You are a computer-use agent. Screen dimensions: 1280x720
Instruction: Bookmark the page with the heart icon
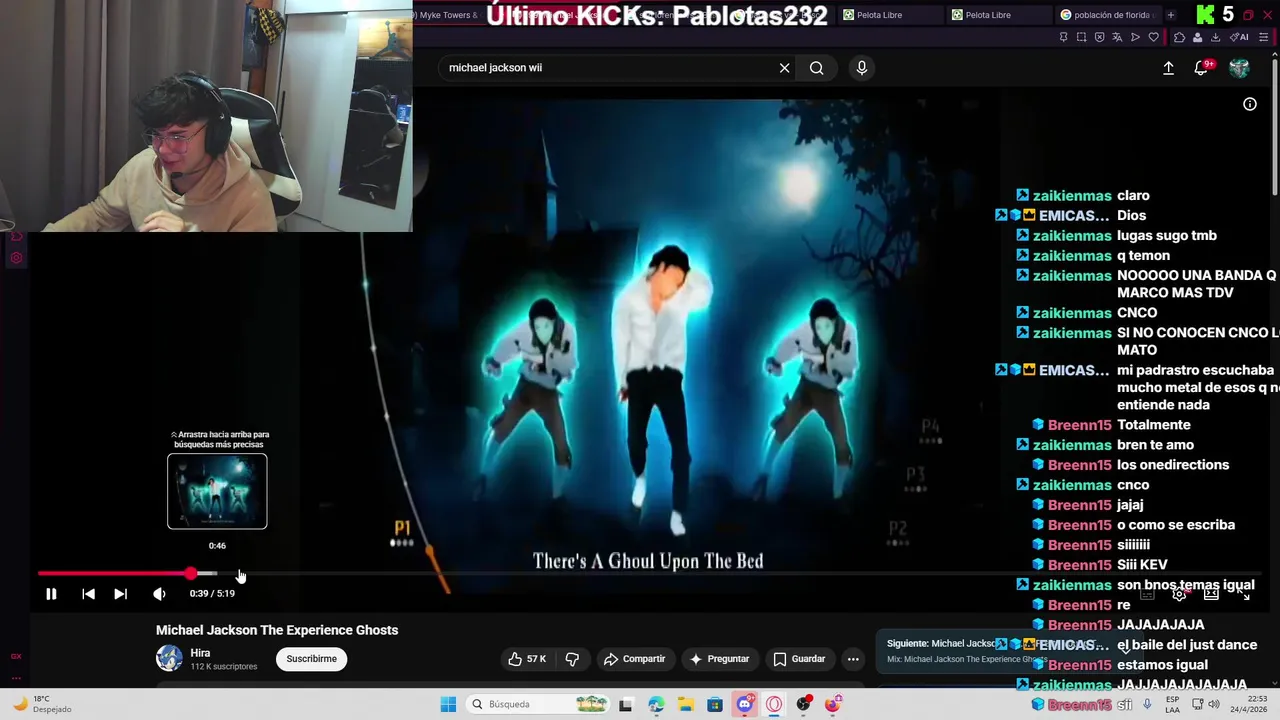coord(1153,37)
